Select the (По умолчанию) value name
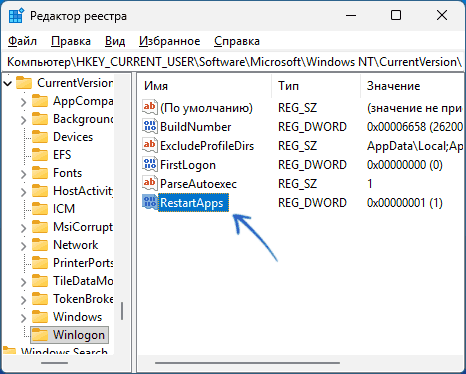 pyautogui.click(x=206, y=108)
